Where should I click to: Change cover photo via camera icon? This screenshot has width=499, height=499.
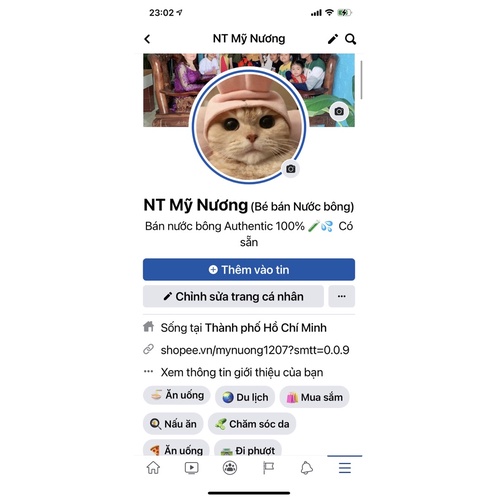(339, 111)
